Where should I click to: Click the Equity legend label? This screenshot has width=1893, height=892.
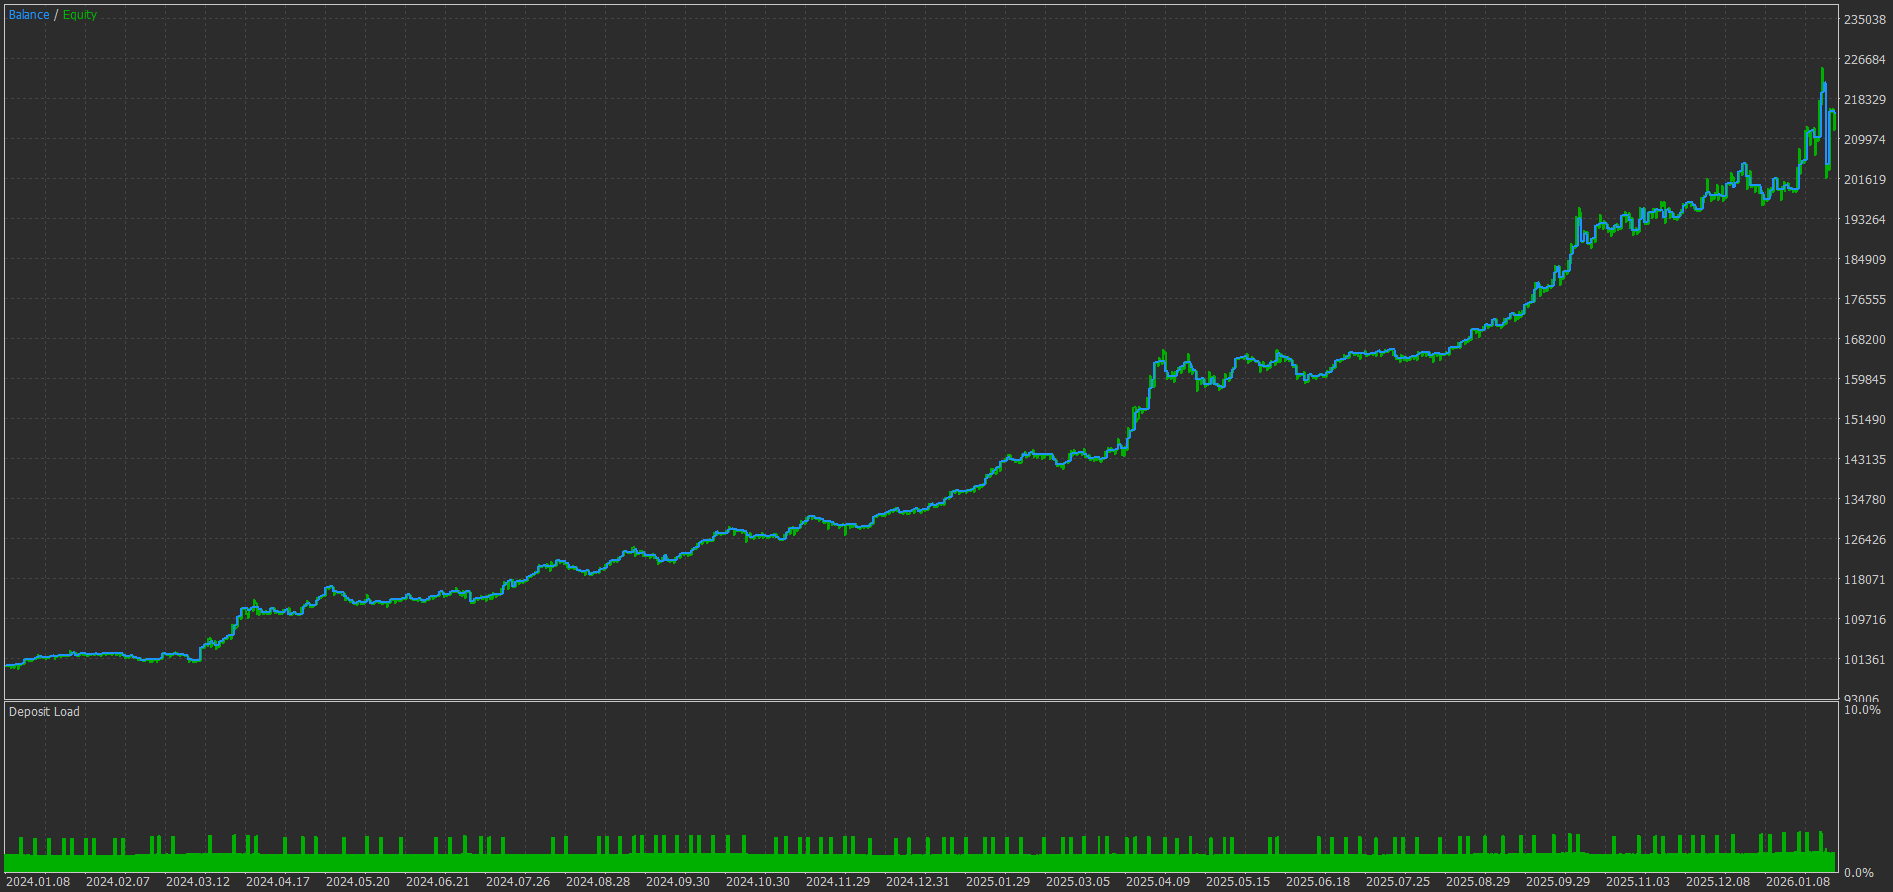[x=80, y=15]
